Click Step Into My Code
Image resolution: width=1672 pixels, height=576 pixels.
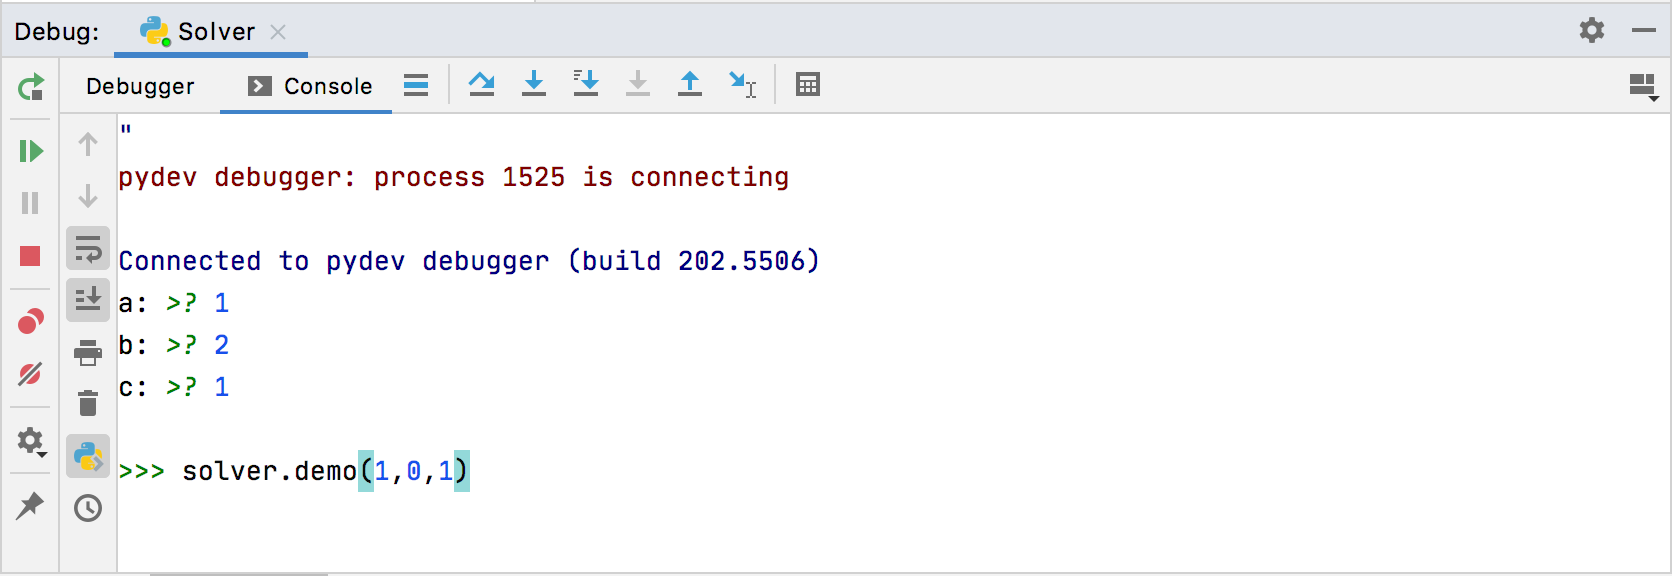[x=586, y=85]
